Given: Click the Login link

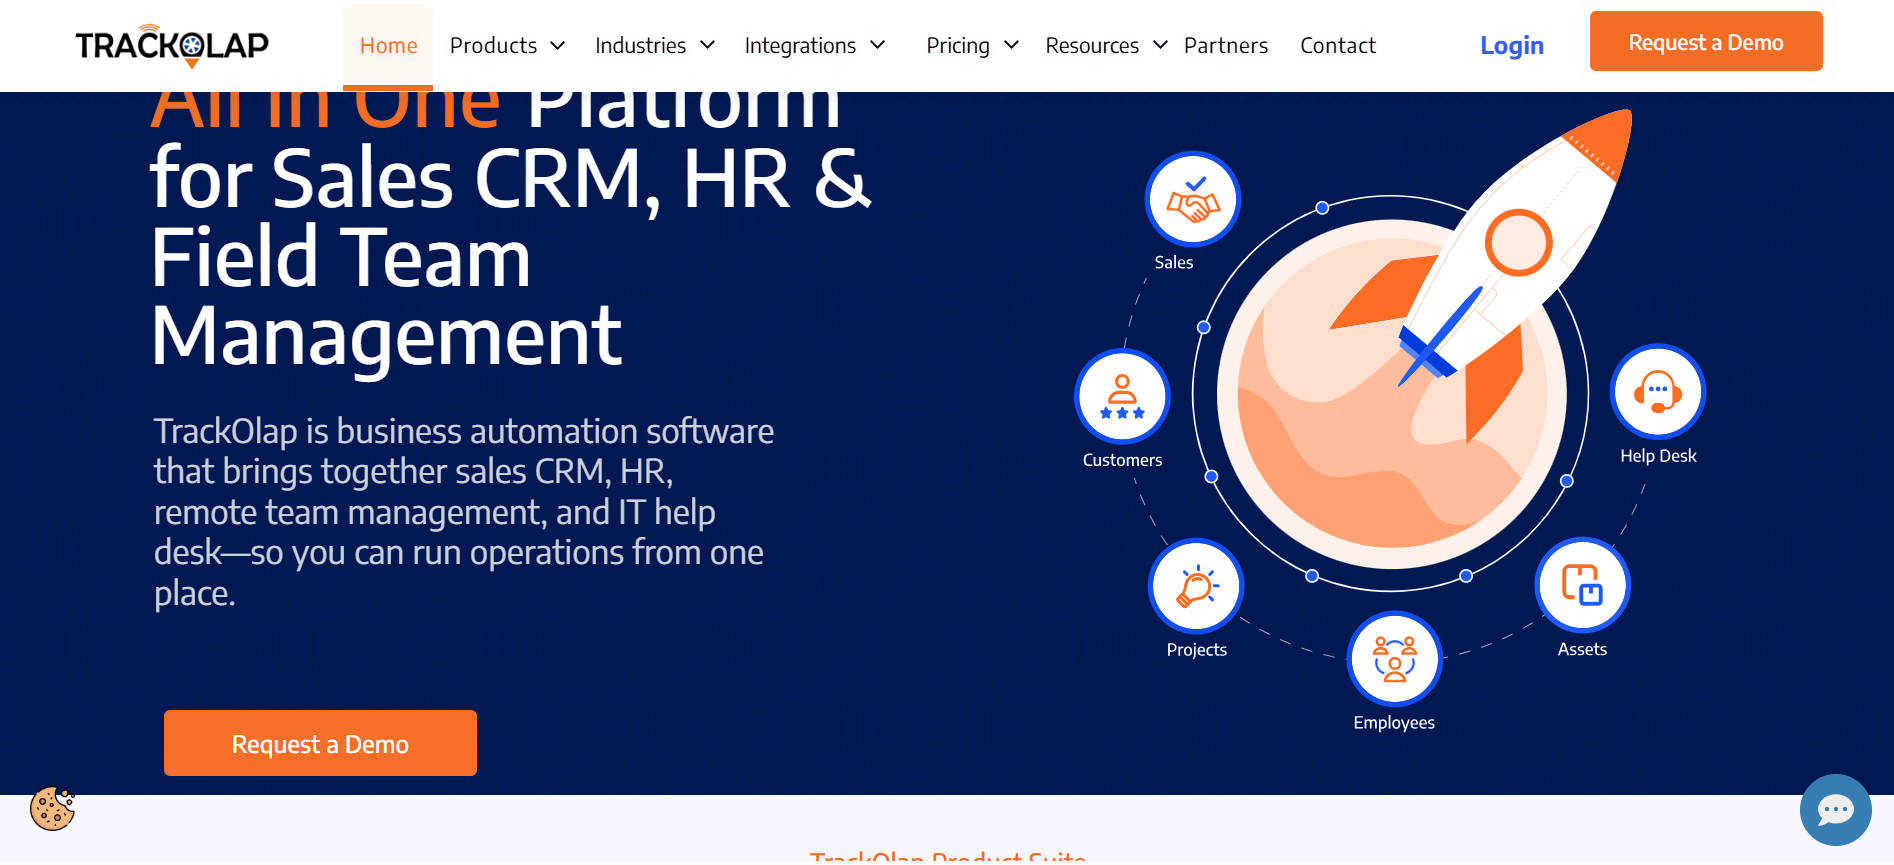Looking at the screenshot, I should pos(1512,46).
